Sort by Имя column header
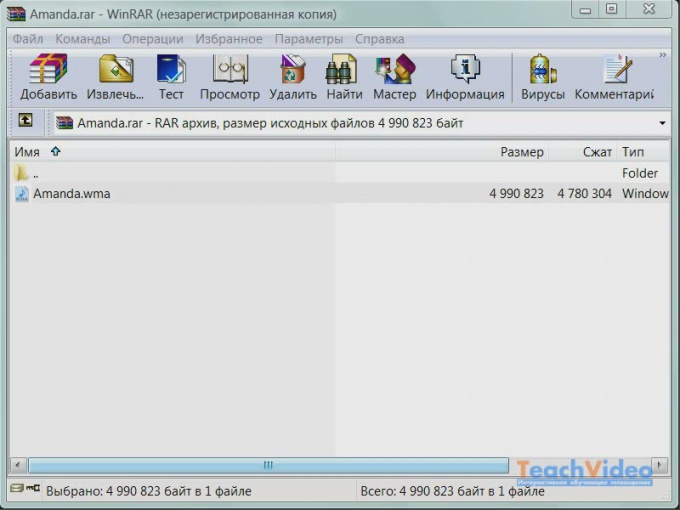This screenshot has height=510, width=680. 28,152
